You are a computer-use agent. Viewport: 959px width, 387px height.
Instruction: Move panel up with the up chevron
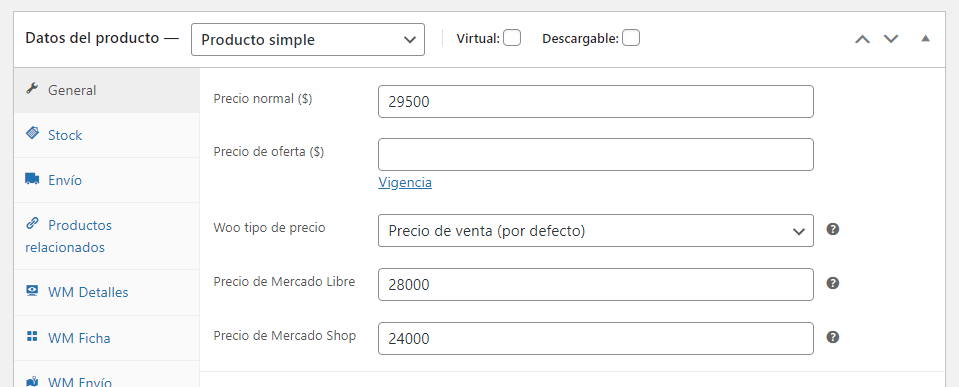[862, 39]
